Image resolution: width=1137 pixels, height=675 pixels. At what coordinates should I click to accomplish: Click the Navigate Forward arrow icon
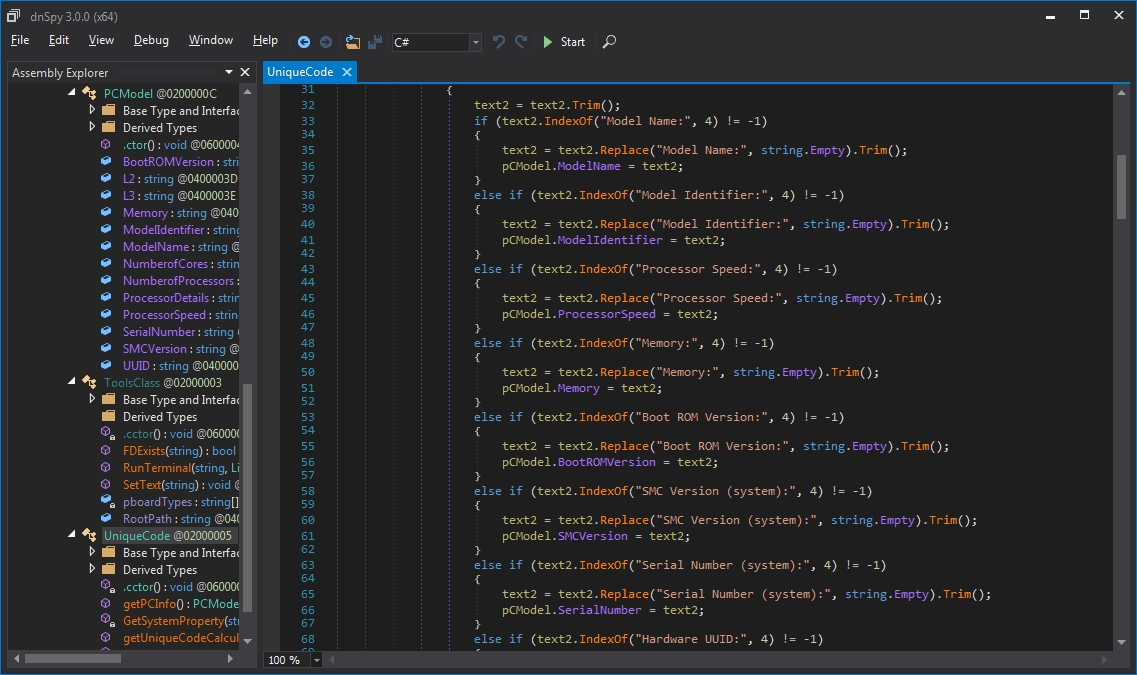(x=326, y=42)
